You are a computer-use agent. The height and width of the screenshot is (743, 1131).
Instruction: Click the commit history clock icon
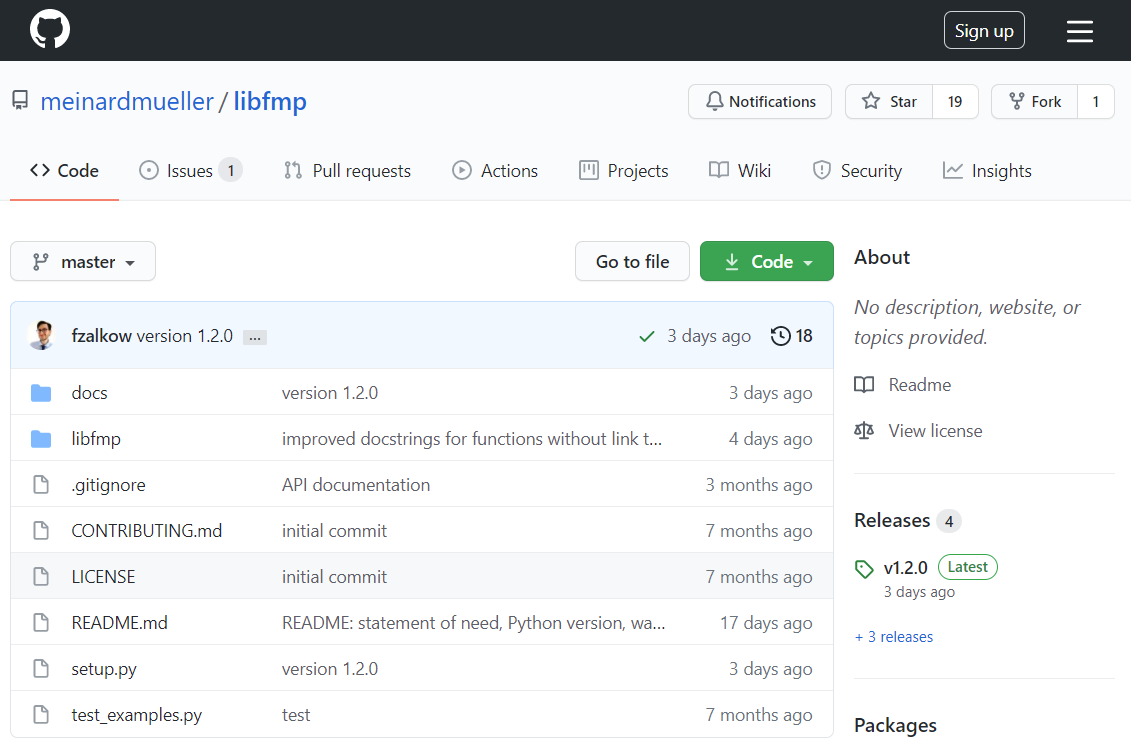781,336
